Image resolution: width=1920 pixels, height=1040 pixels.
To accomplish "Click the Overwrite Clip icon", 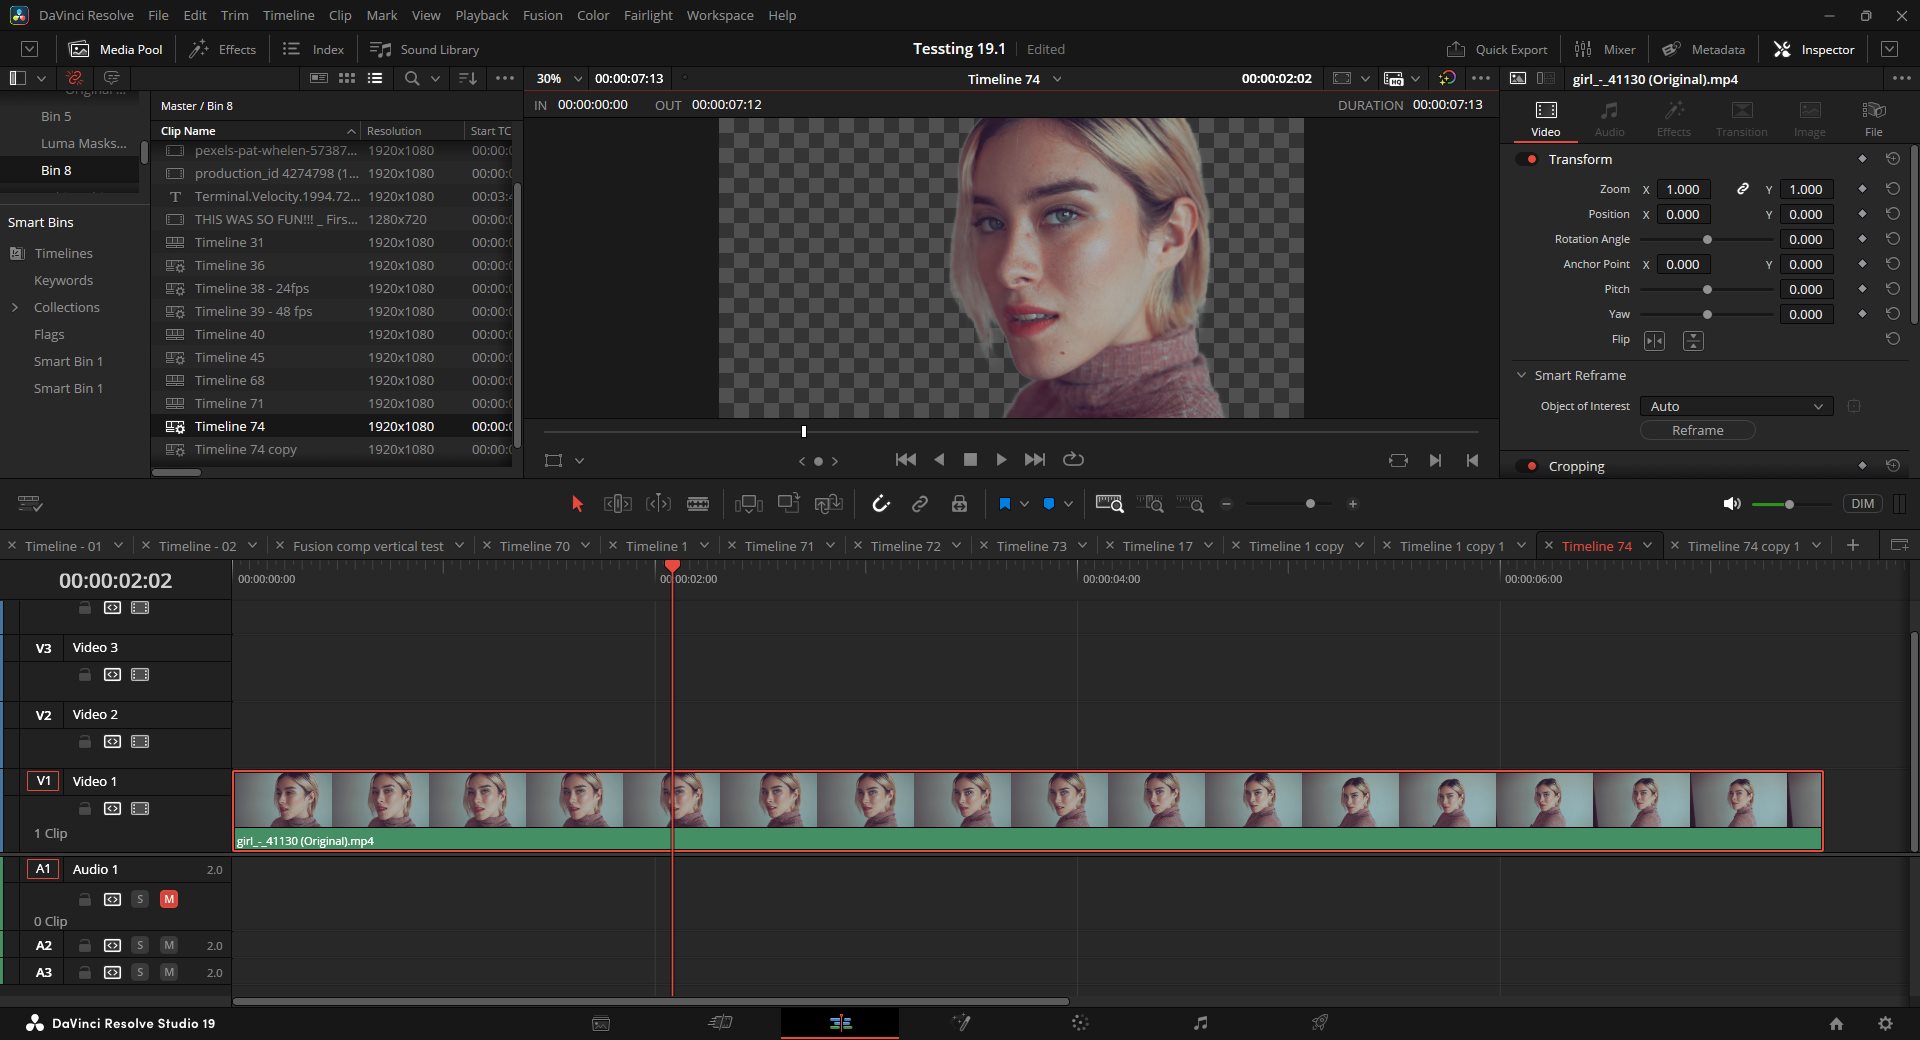I will 789,504.
